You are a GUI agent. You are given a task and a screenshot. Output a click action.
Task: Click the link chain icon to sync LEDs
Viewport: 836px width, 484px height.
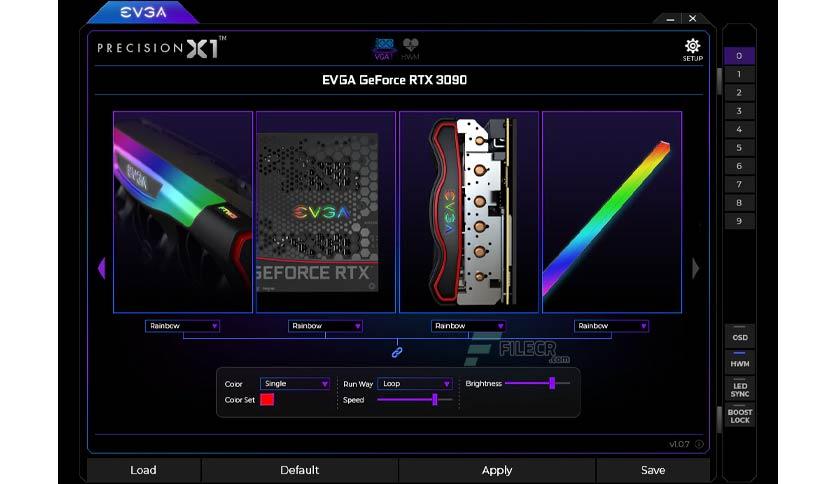point(397,352)
